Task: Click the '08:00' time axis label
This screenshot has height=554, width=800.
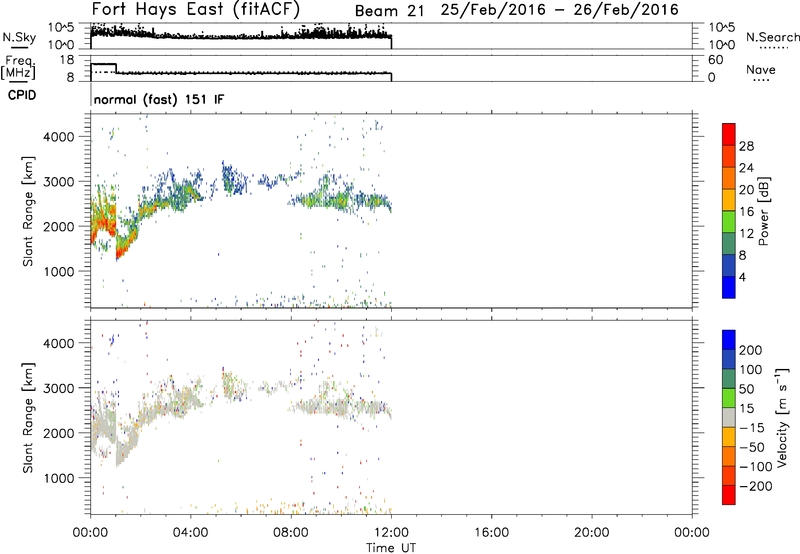Action: click(x=291, y=533)
